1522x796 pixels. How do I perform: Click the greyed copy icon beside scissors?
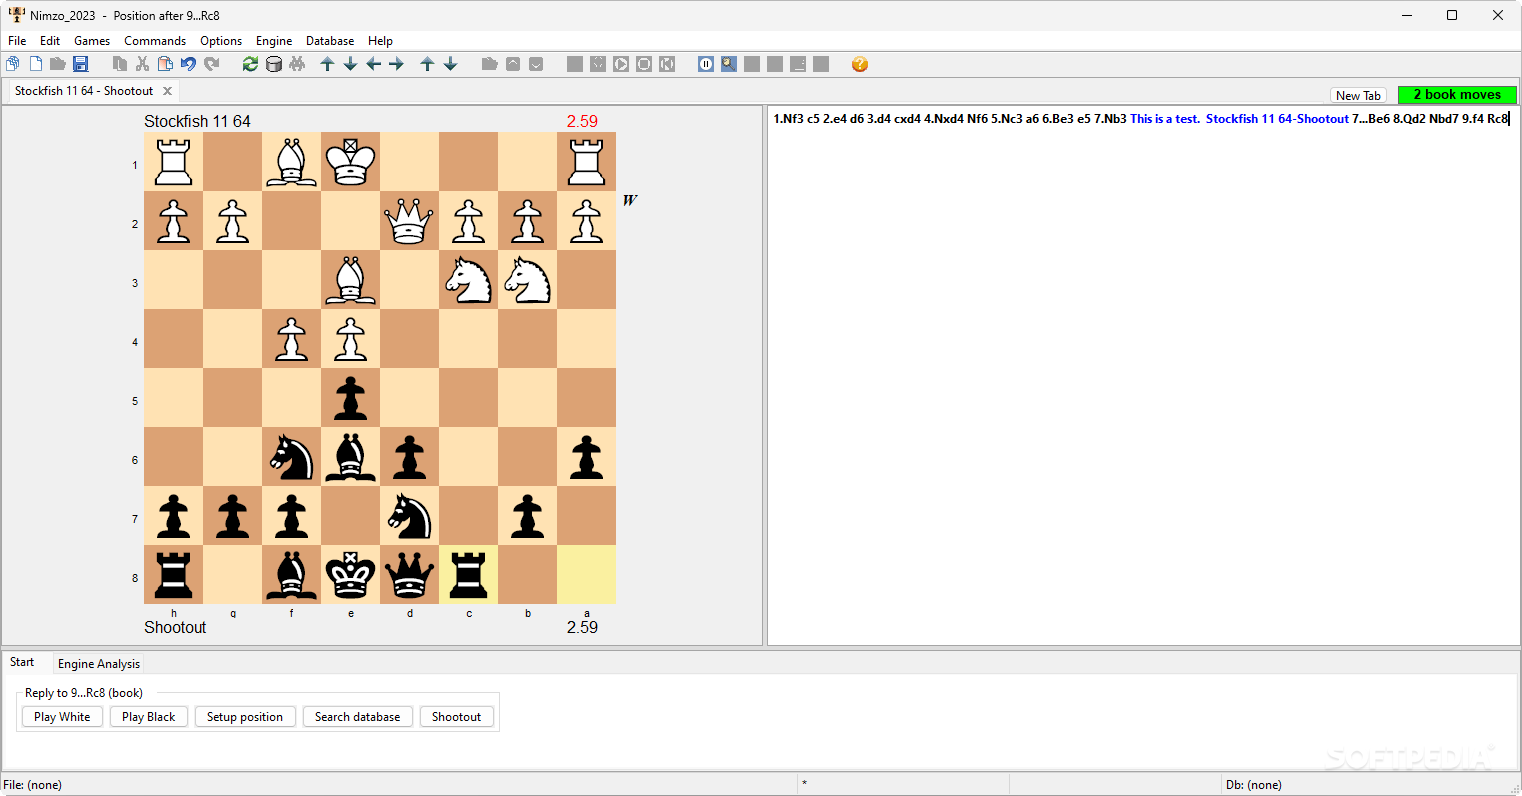(x=120, y=64)
